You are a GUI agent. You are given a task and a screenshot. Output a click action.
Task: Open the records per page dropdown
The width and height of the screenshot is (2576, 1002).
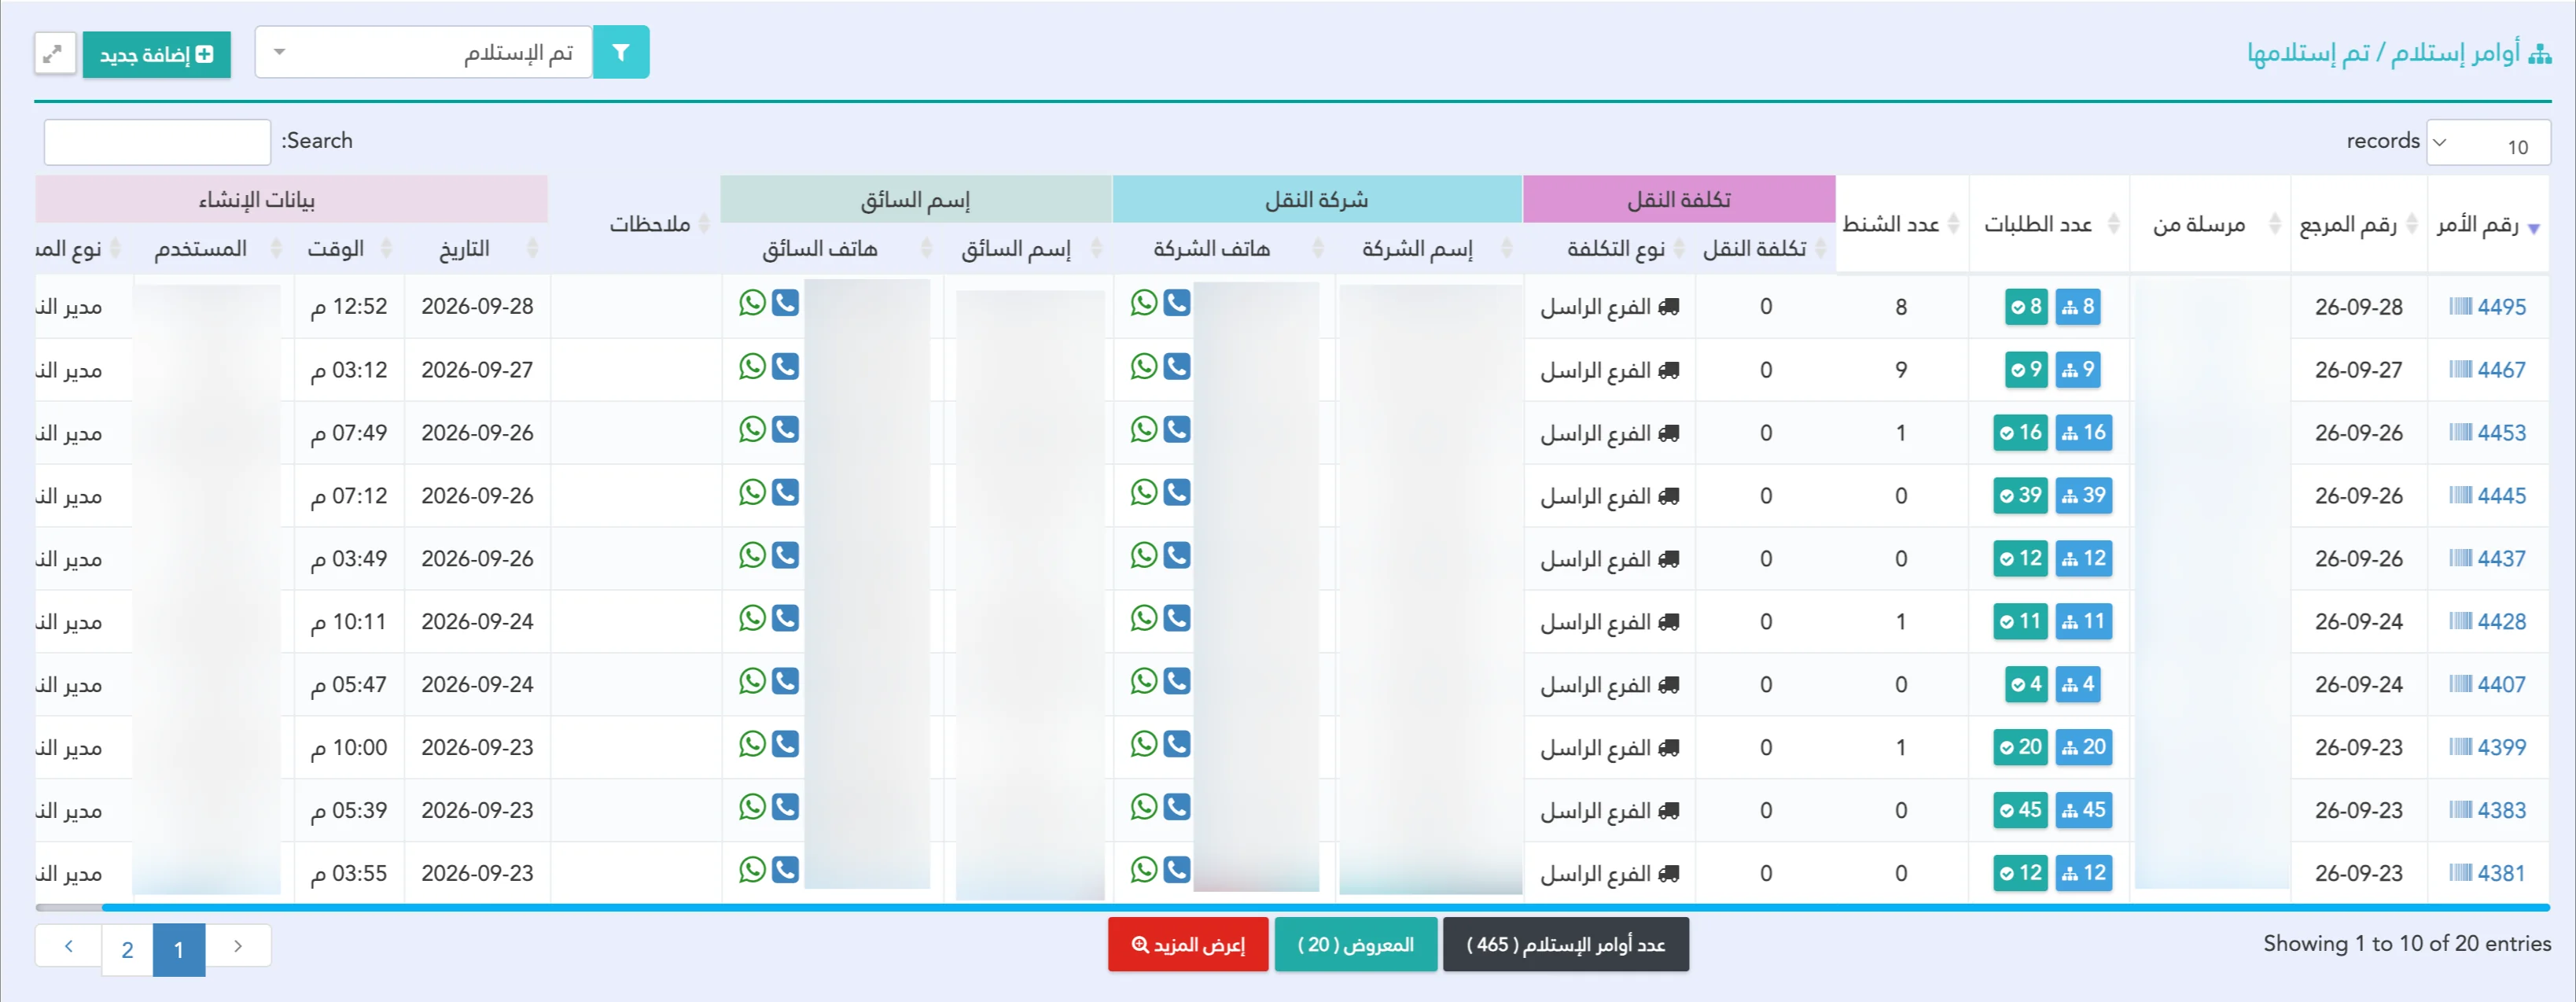point(2489,143)
